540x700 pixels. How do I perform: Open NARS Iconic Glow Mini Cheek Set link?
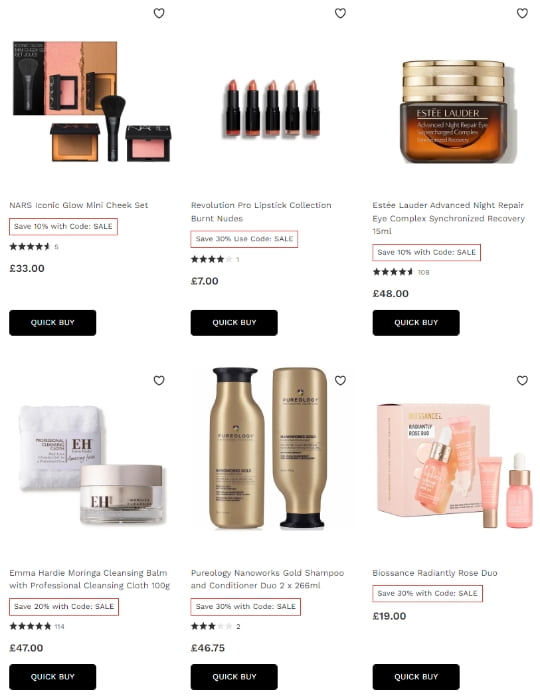pyautogui.click(x=79, y=205)
